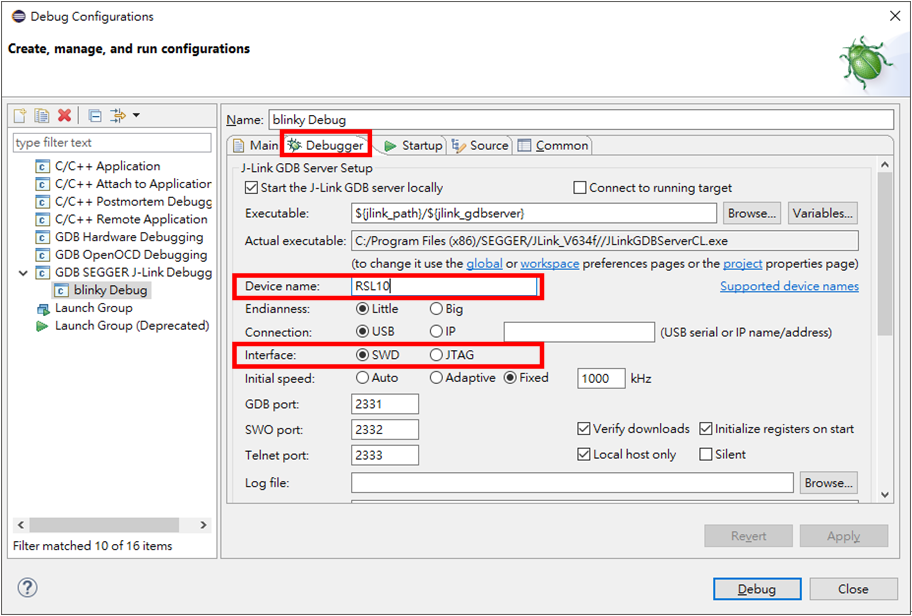Delete selected configuration with the red X icon
The width and height of the screenshot is (912, 616).
coord(64,116)
